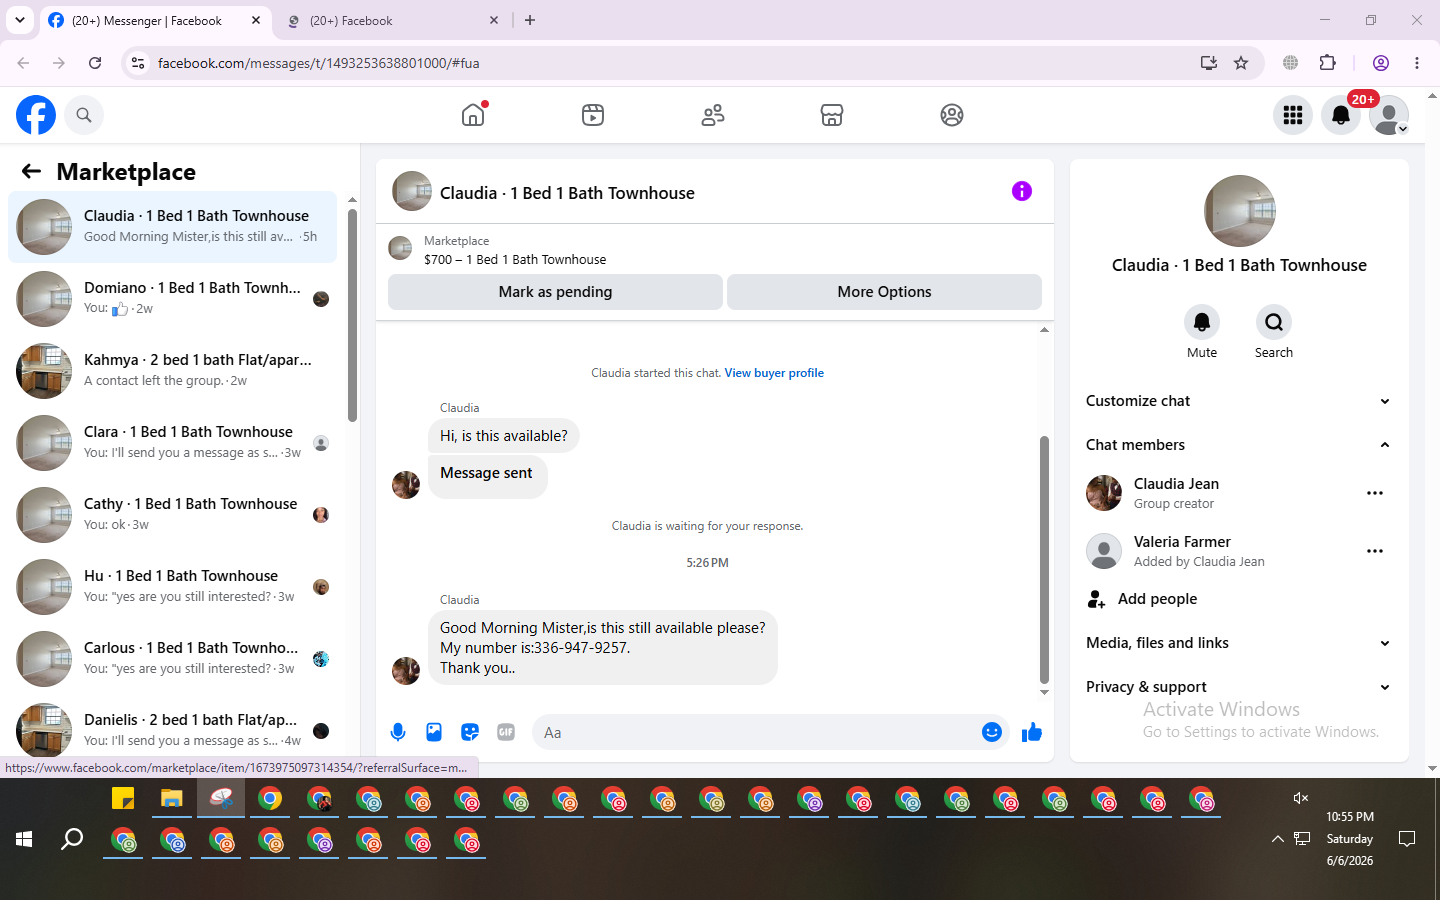The width and height of the screenshot is (1440, 900).
Task: Open $700 – 1 Bed 1 Bath Townhouse listing
Action: point(515,259)
